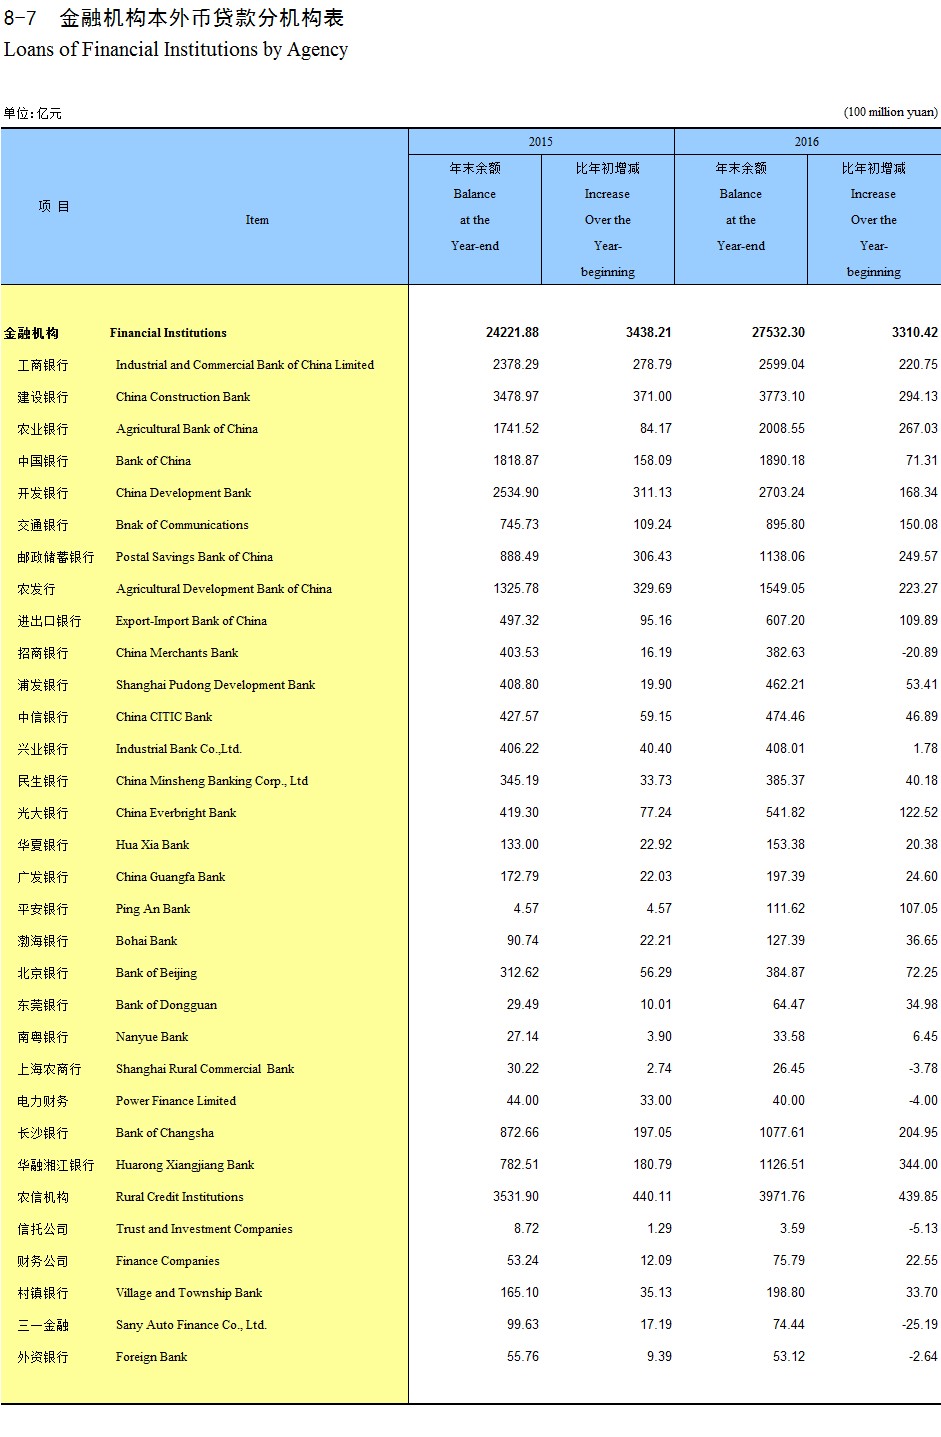Select the "Bnak of Communications" label
941x1437 pixels.
182,525
